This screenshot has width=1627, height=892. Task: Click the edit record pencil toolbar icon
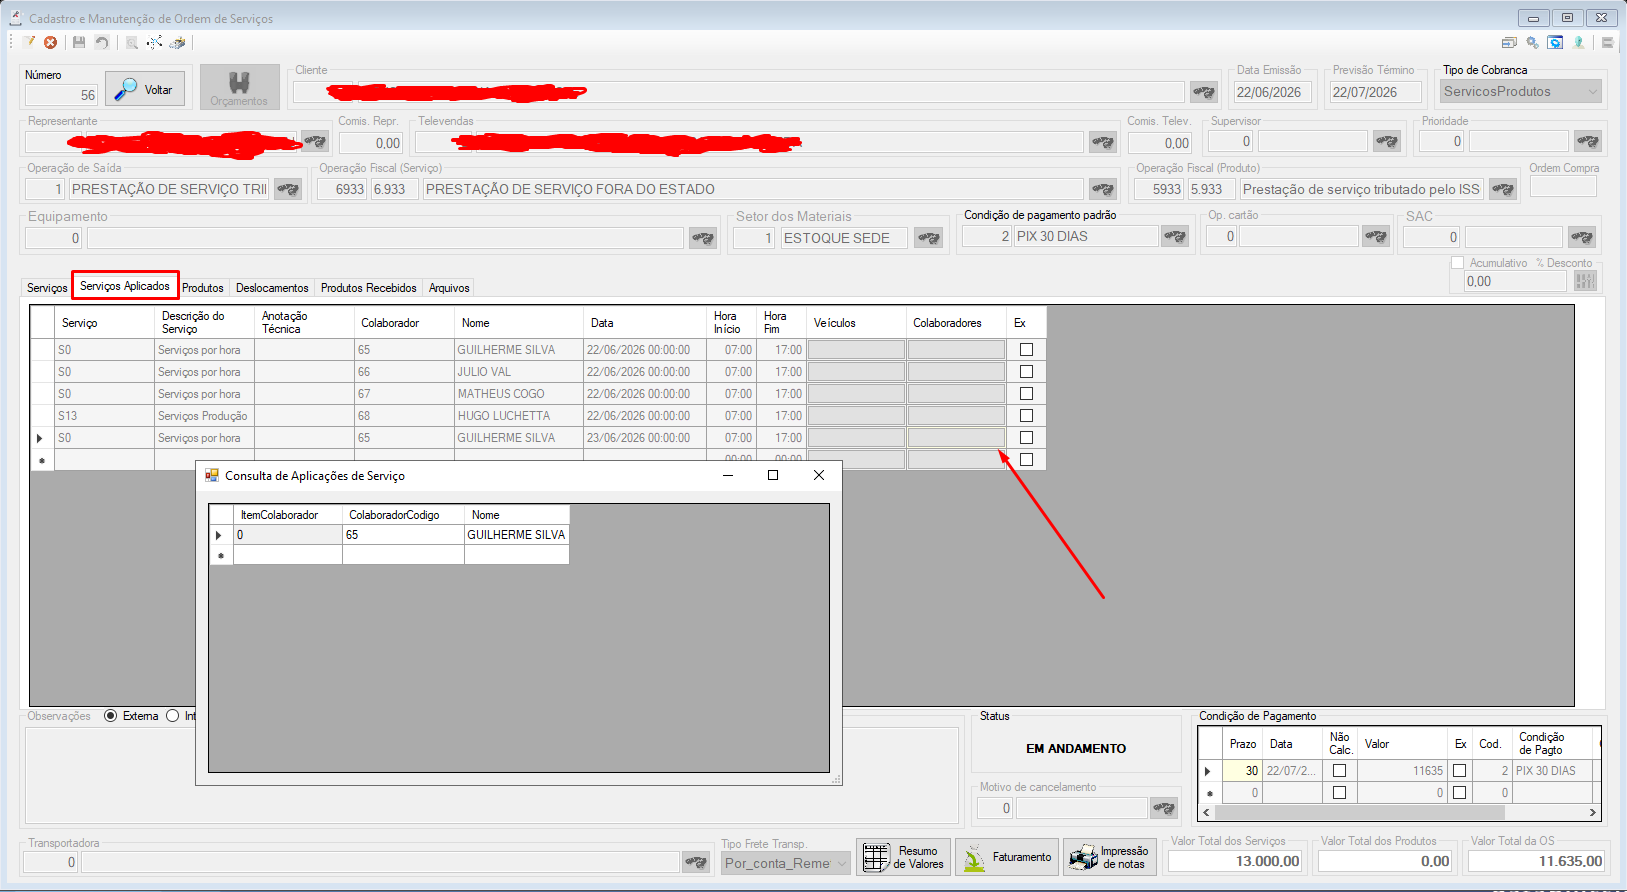pos(30,42)
